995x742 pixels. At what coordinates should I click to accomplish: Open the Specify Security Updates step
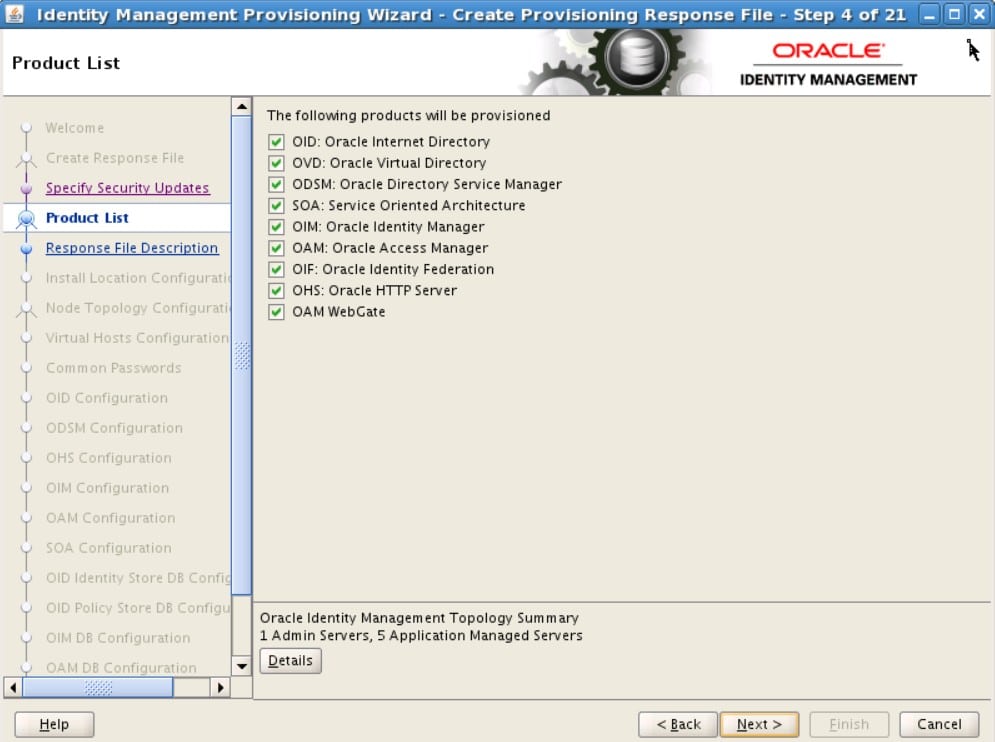click(127, 187)
